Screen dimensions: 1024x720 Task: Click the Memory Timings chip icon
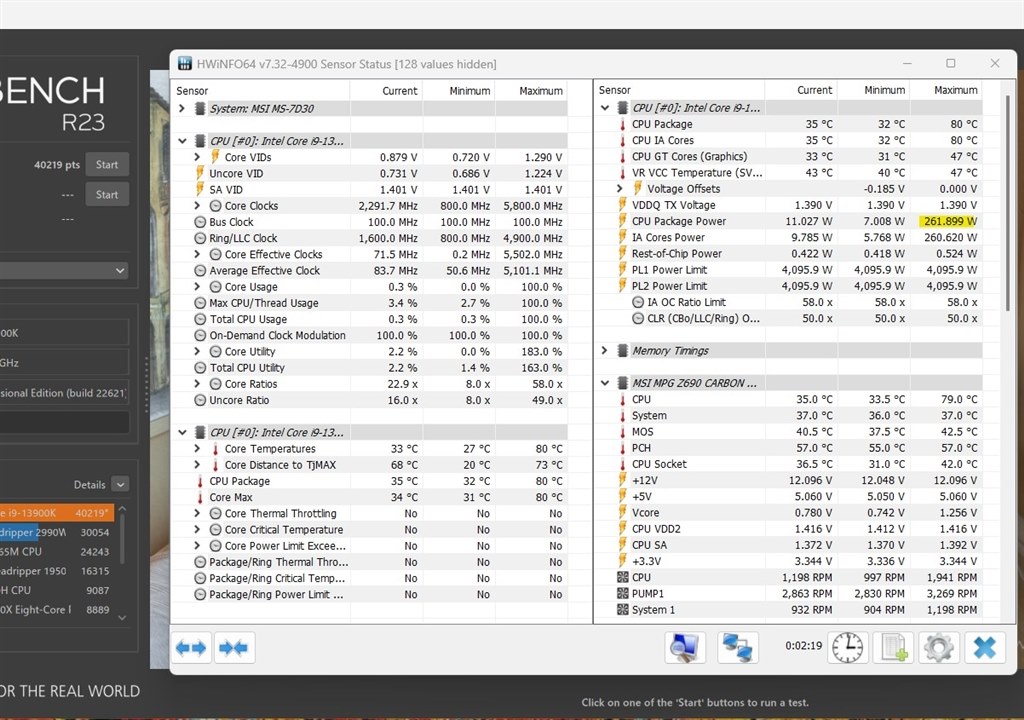623,351
